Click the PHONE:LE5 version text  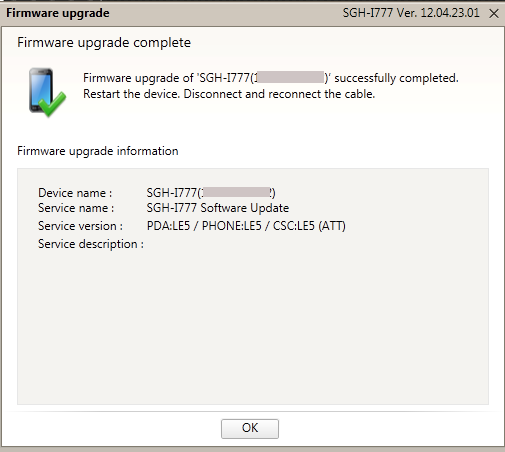pos(232,226)
